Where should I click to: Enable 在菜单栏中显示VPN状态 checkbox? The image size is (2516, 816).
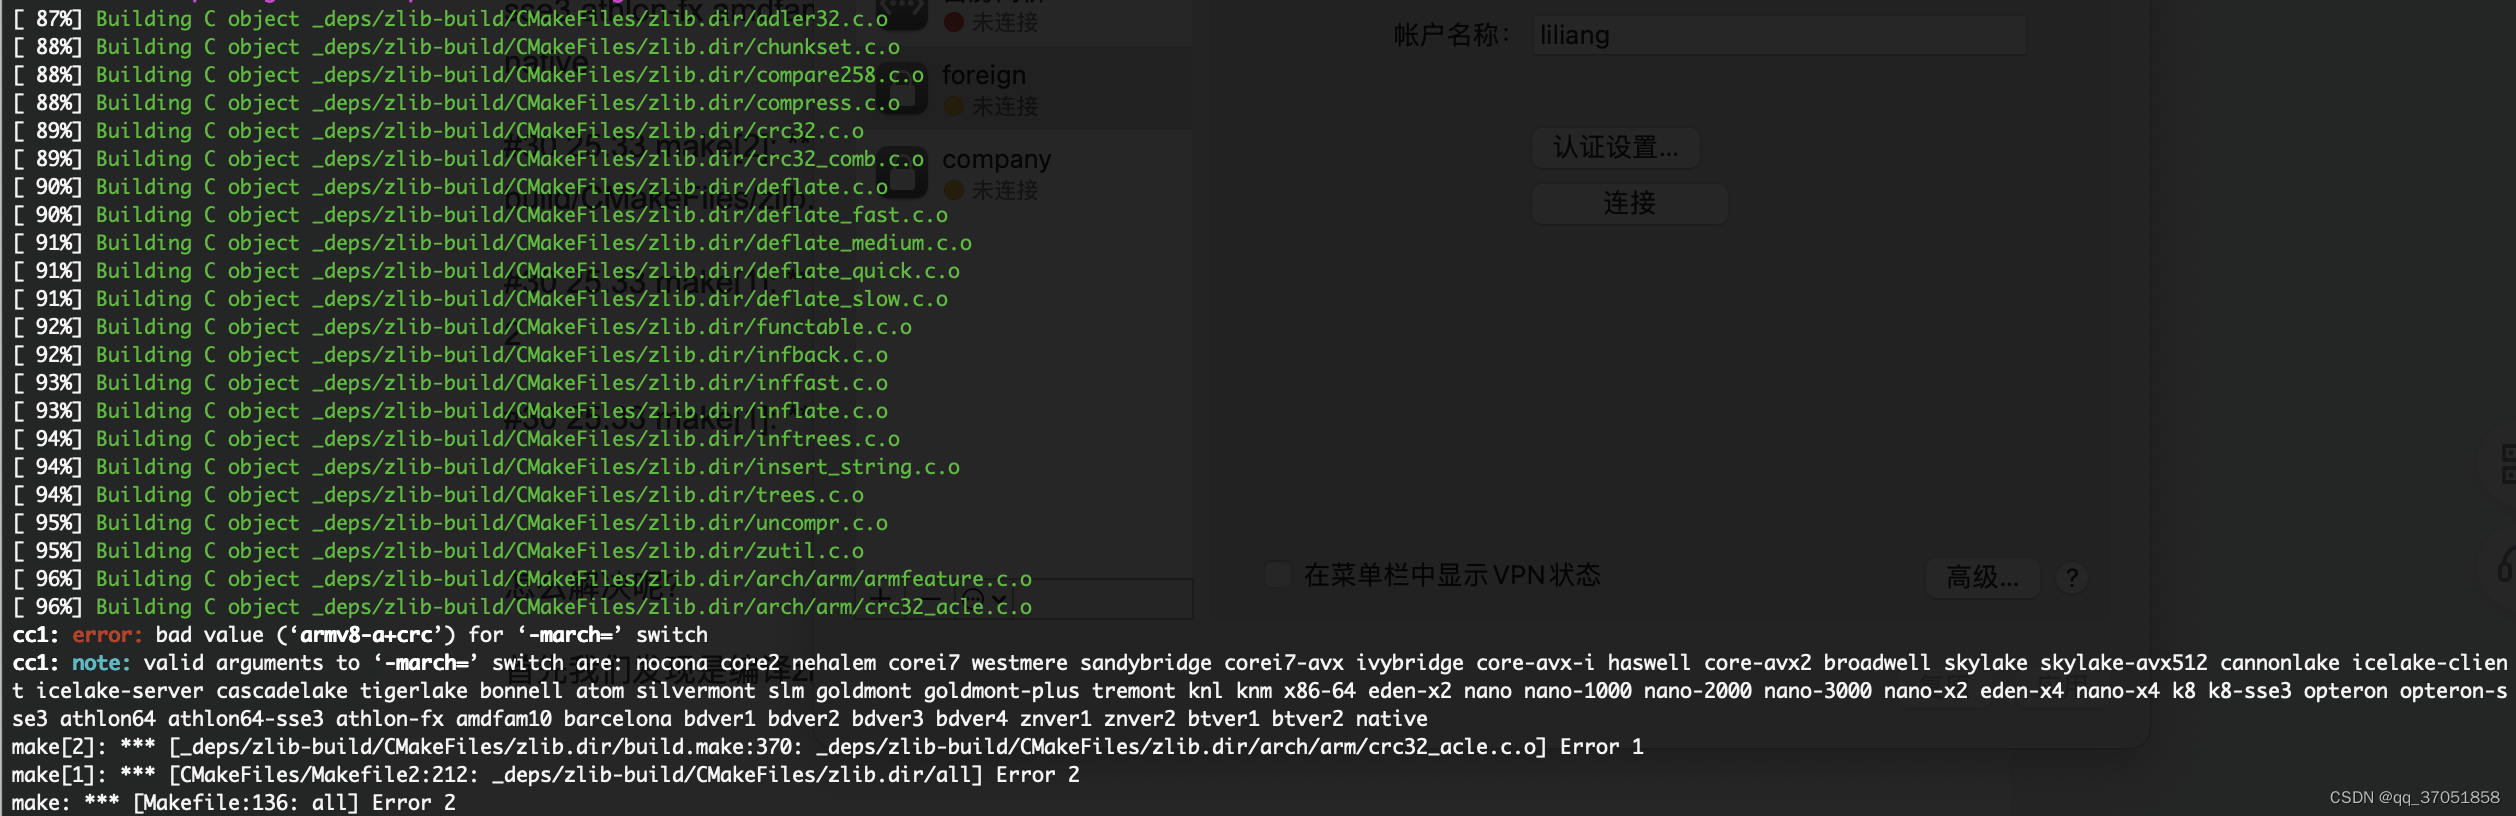click(x=1277, y=574)
